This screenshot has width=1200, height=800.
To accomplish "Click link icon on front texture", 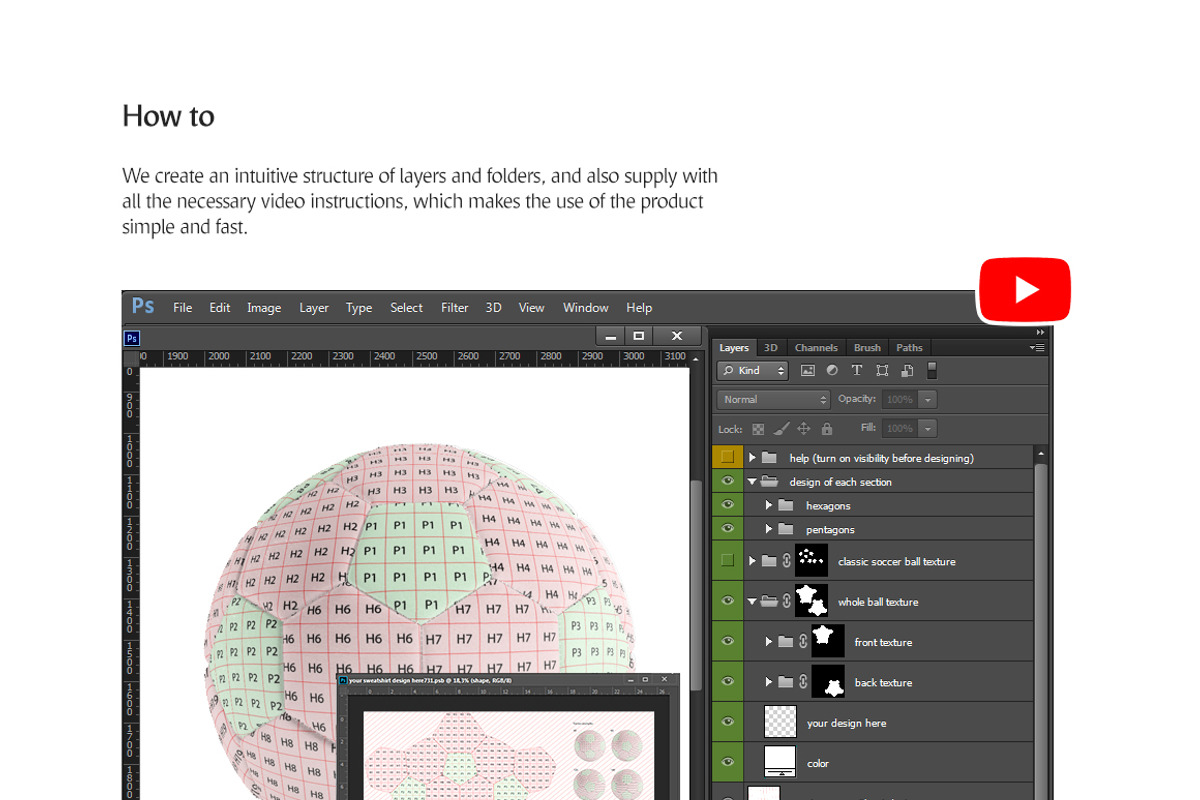I will [803, 642].
